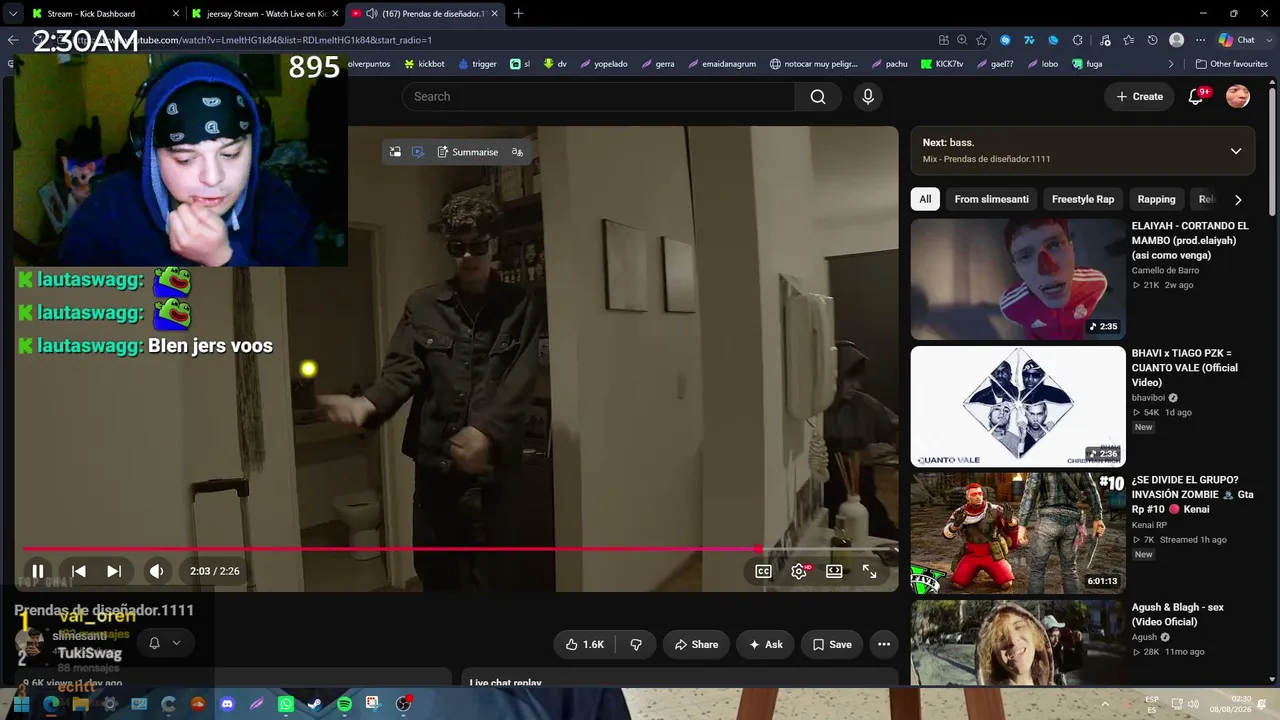Open the kickbot bookmark
The height and width of the screenshot is (720, 1280).
tap(424, 64)
